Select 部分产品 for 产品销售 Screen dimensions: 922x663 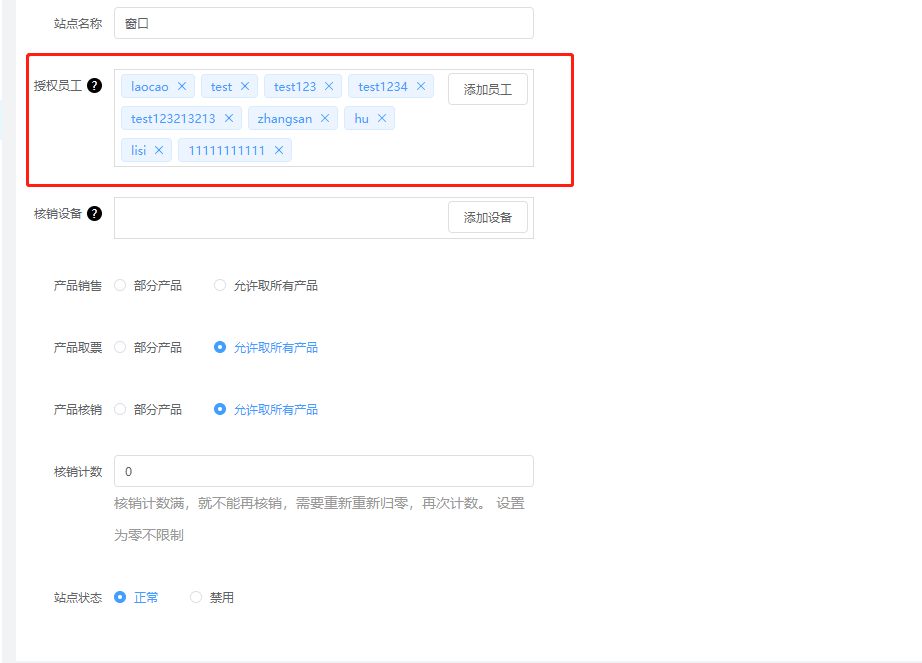point(121,286)
